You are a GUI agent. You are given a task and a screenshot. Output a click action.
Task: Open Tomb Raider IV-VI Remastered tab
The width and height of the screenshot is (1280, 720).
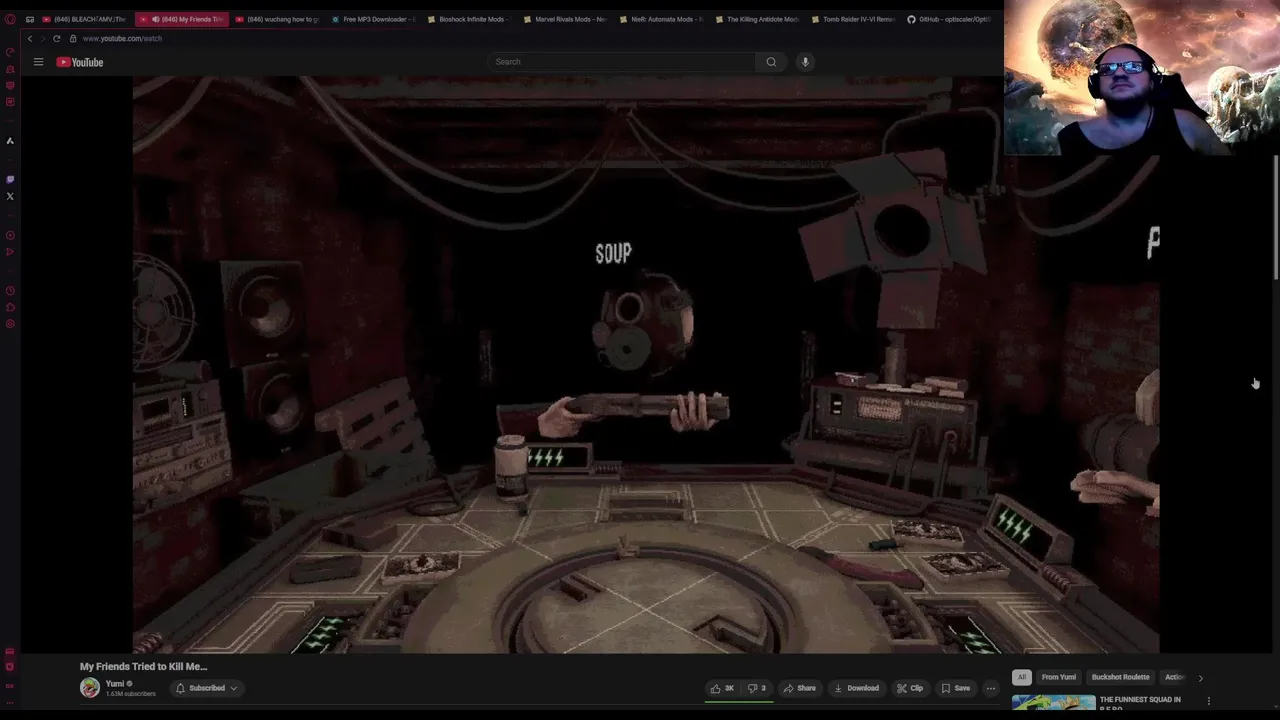point(853,19)
